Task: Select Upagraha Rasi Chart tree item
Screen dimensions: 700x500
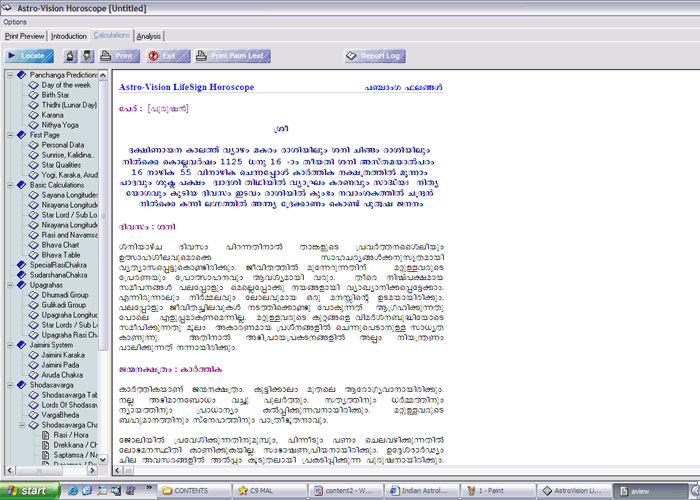Action: pyautogui.click(x=69, y=335)
